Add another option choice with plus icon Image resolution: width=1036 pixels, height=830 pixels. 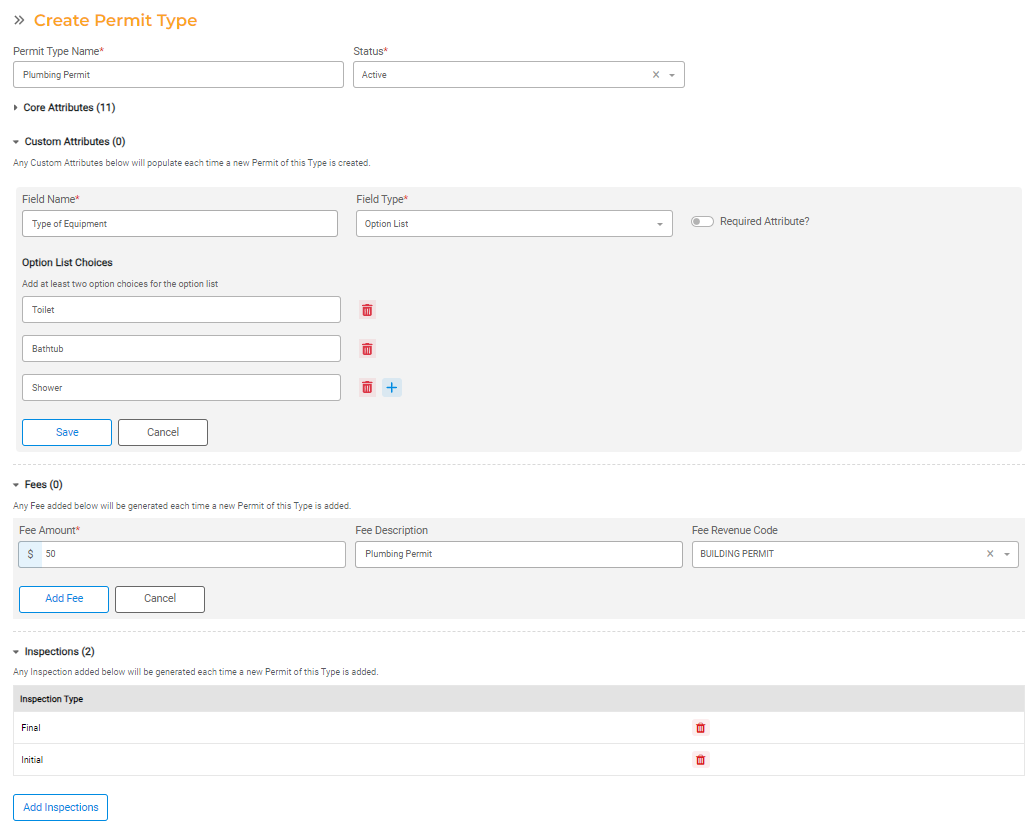(392, 388)
